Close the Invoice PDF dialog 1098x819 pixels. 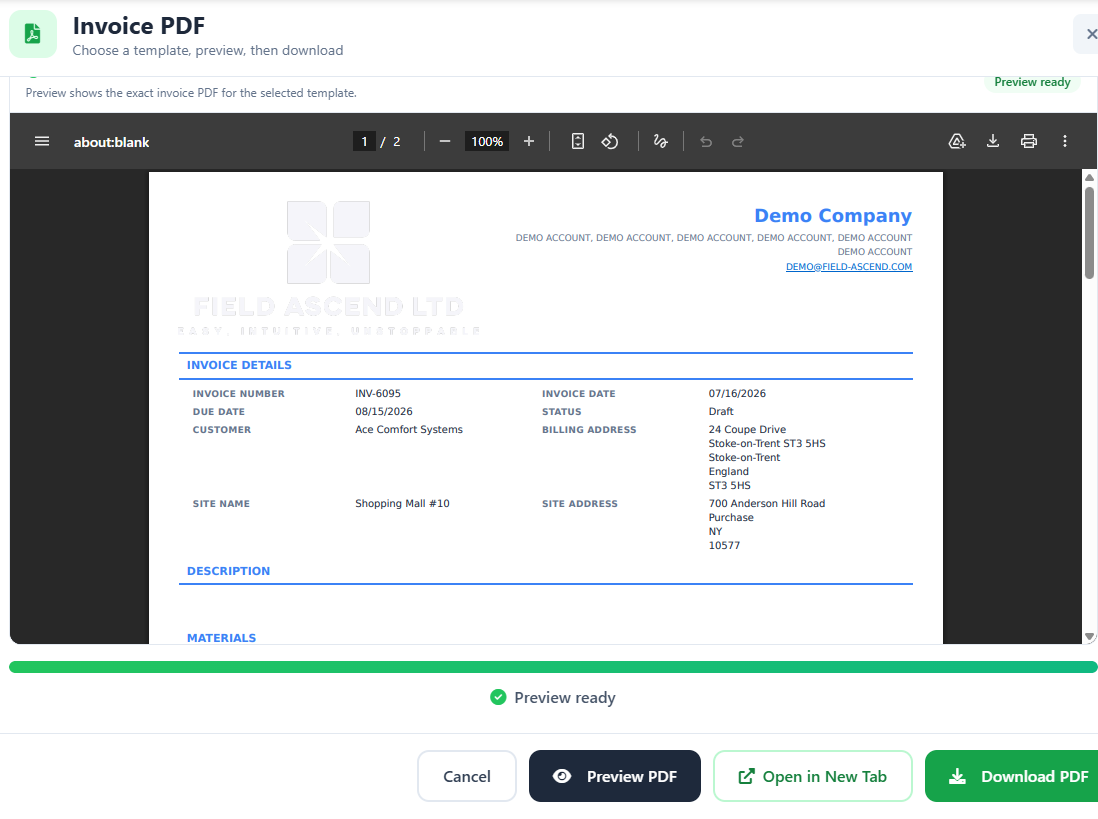(1089, 34)
